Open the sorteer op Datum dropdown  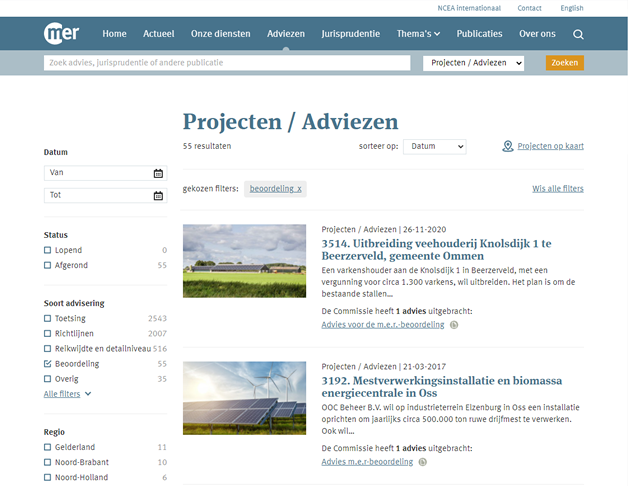point(435,147)
